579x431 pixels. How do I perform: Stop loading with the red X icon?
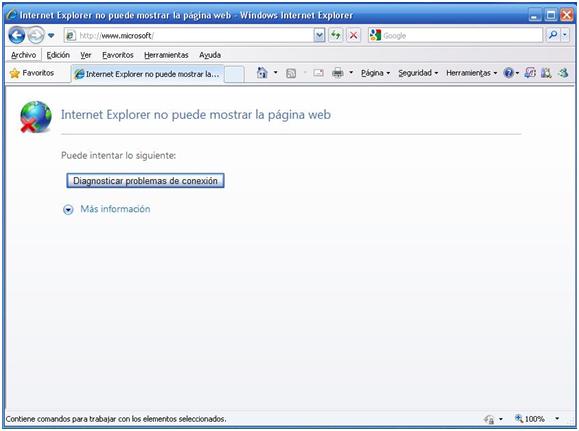click(353, 35)
